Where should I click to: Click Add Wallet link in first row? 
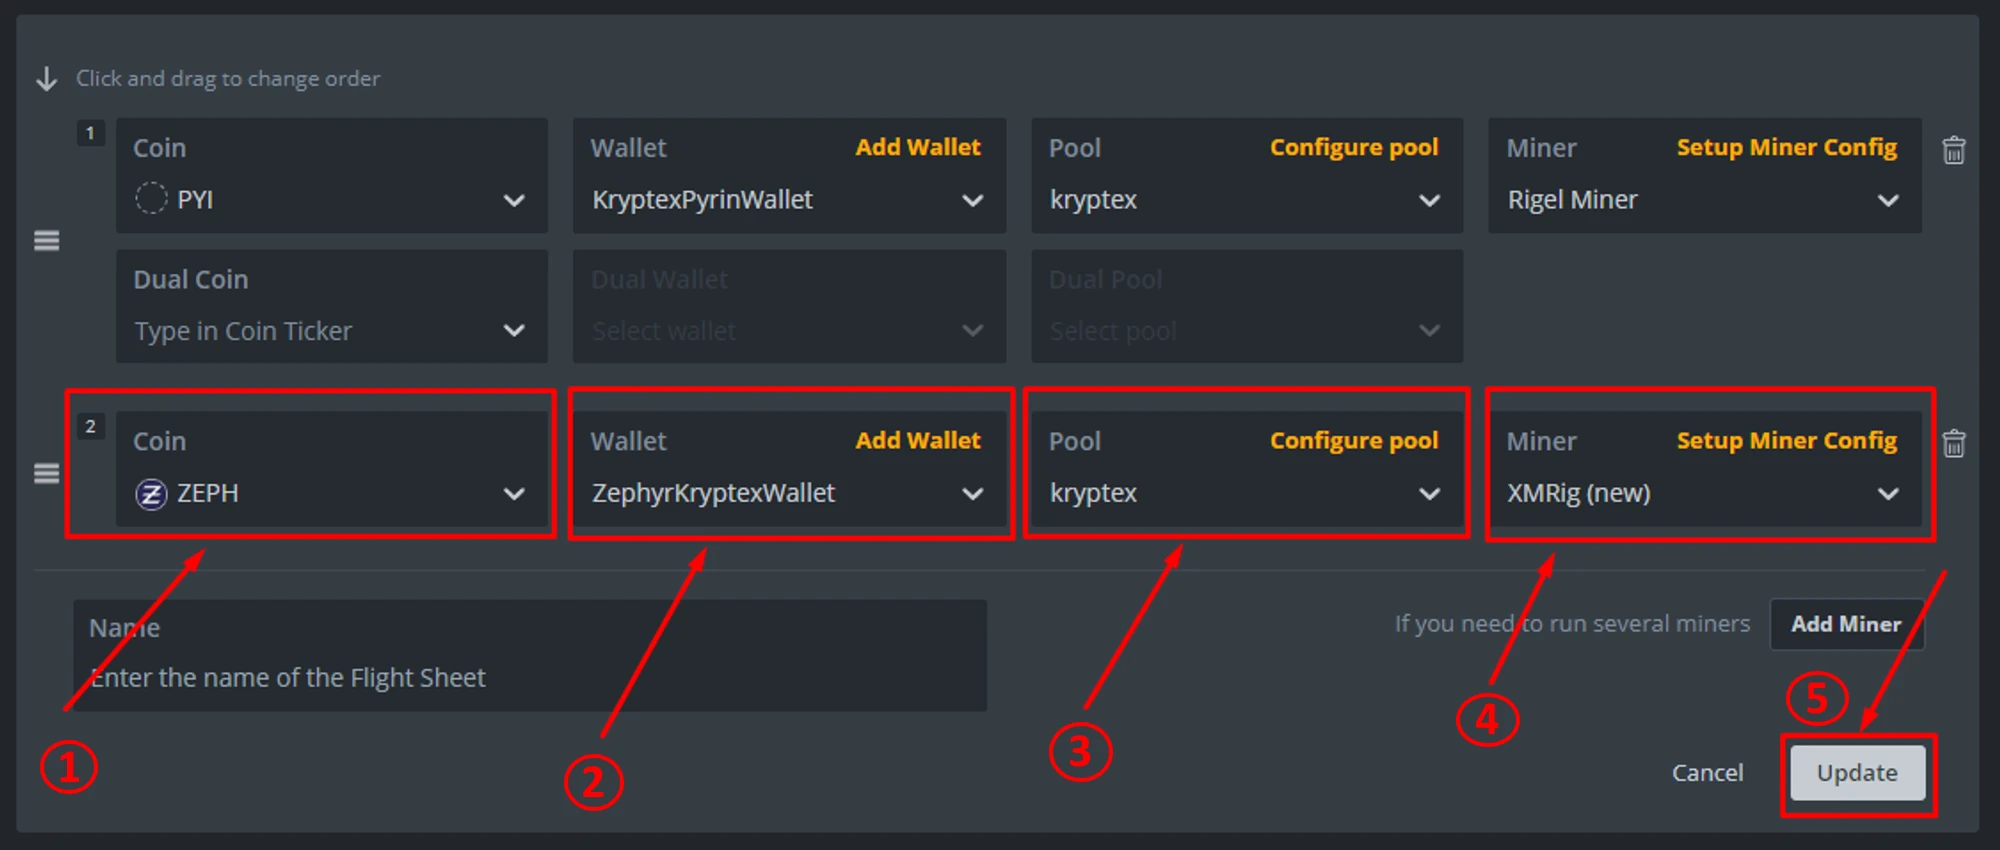[x=918, y=147]
